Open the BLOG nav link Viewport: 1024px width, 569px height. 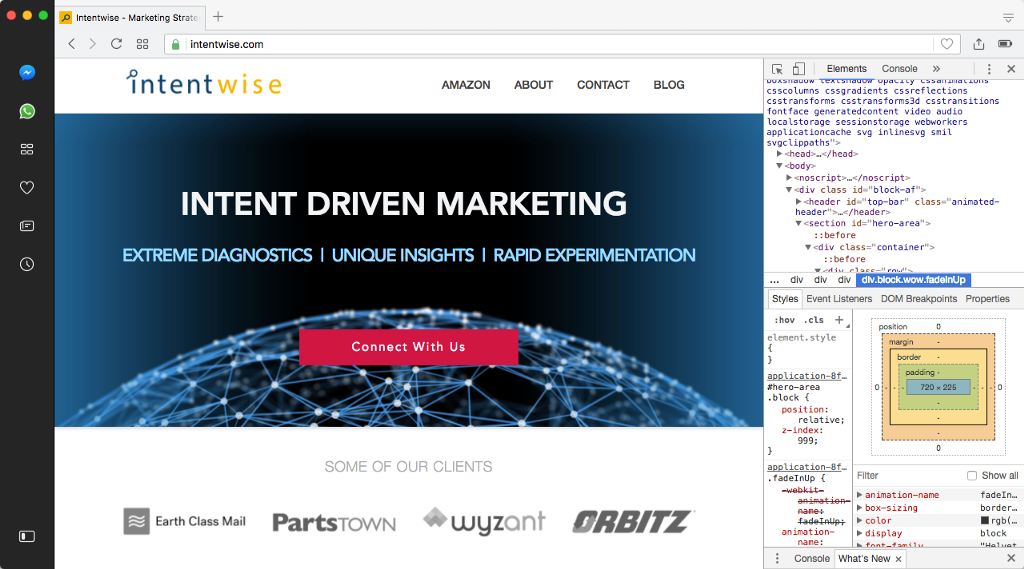[669, 85]
